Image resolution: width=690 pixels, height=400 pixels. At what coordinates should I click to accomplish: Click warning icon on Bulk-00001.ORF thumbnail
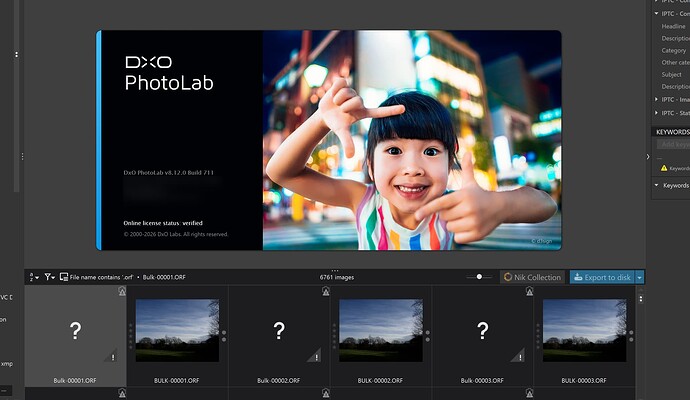113,355
